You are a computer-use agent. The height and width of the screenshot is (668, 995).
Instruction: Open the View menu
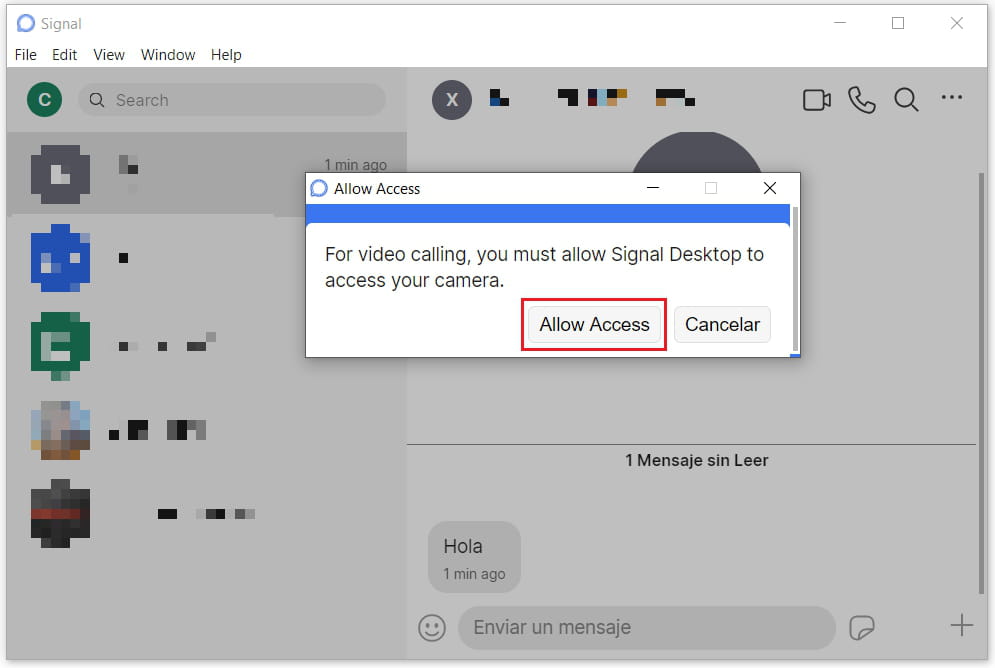(109, 55)
